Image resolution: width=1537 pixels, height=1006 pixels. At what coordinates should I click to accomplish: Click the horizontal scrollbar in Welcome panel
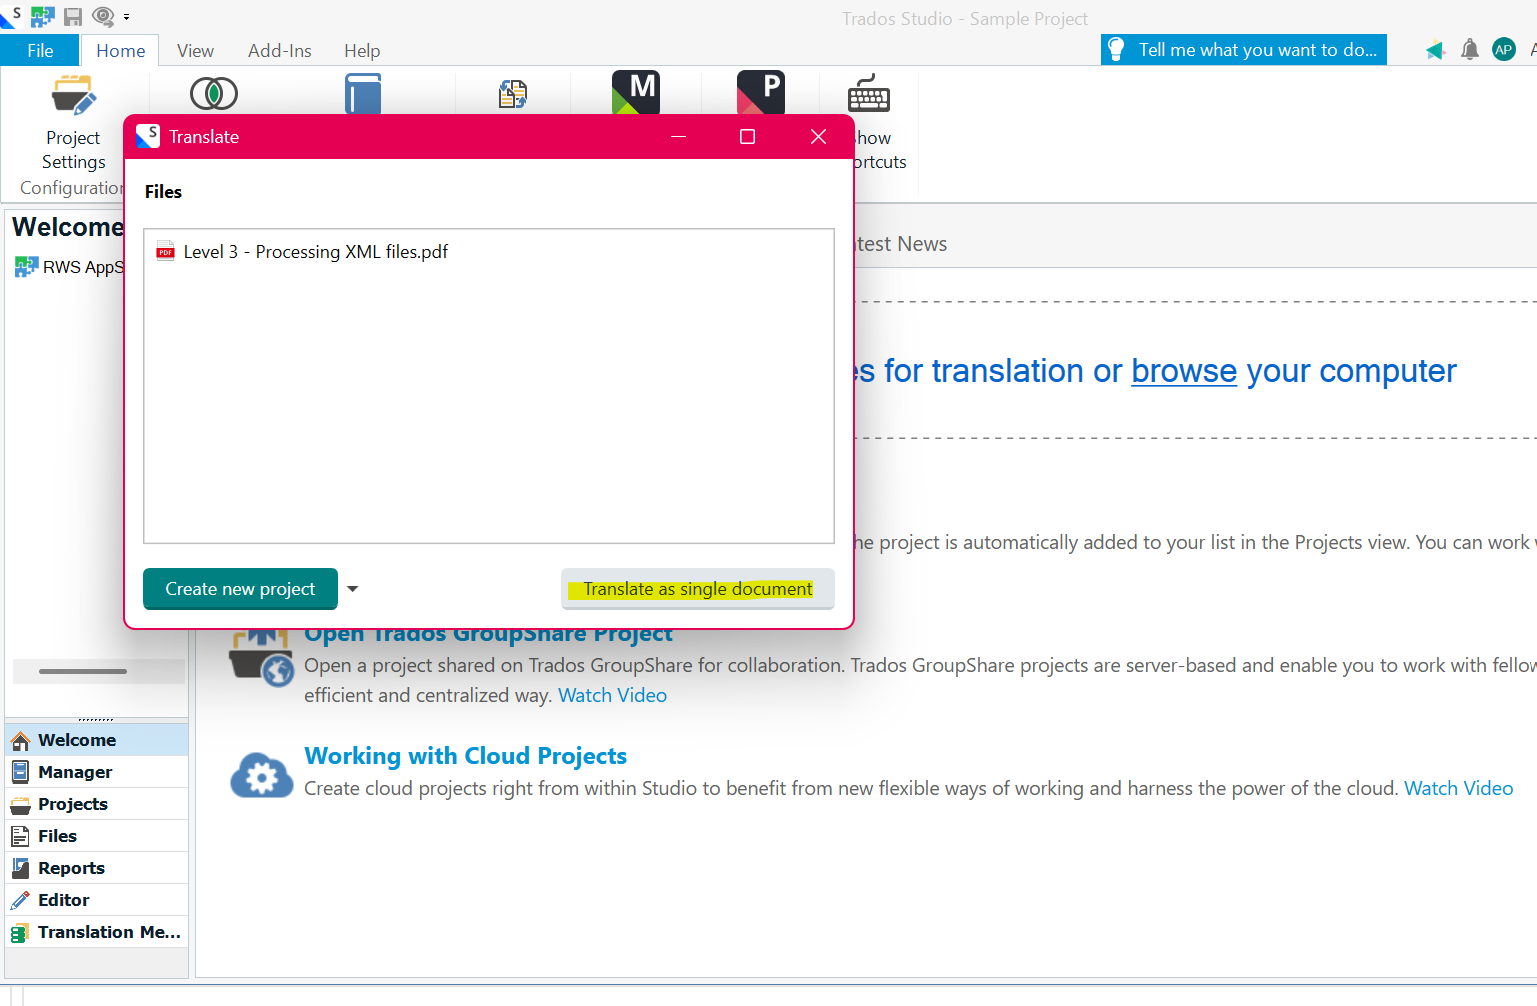[83, 671]
